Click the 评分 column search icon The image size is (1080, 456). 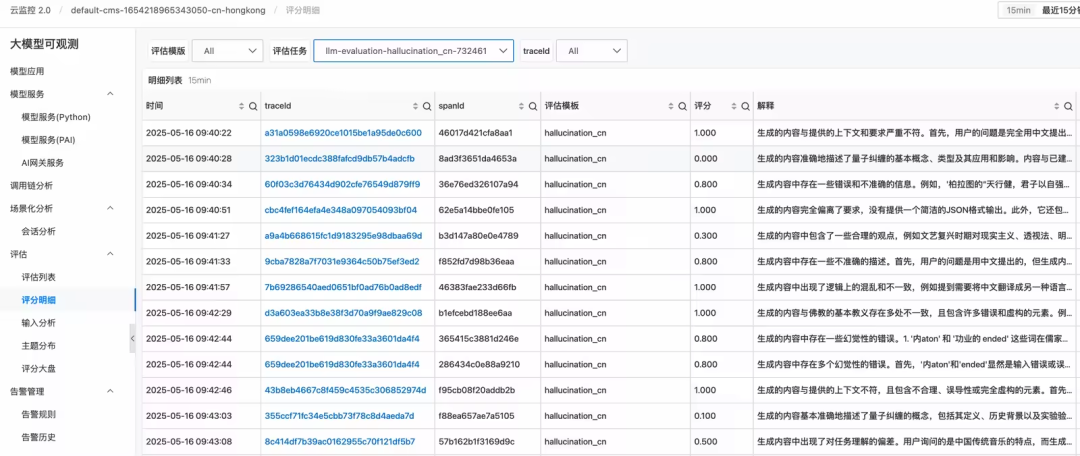743,106
